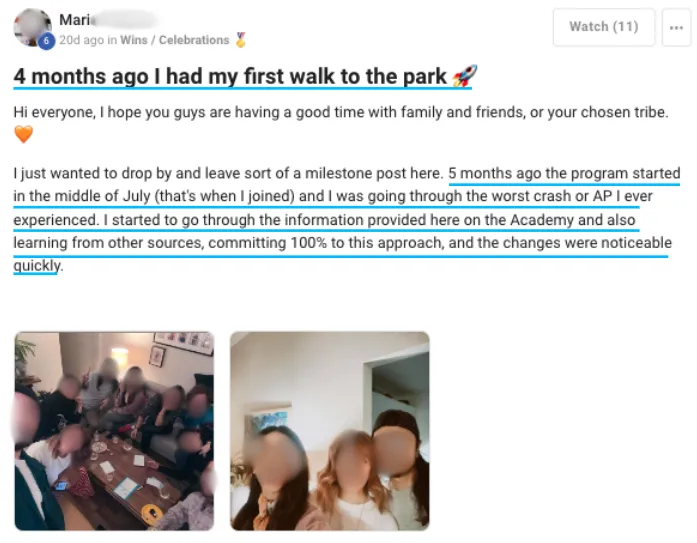Open the group gathering photo thumbnail

[x=114, y=431]
